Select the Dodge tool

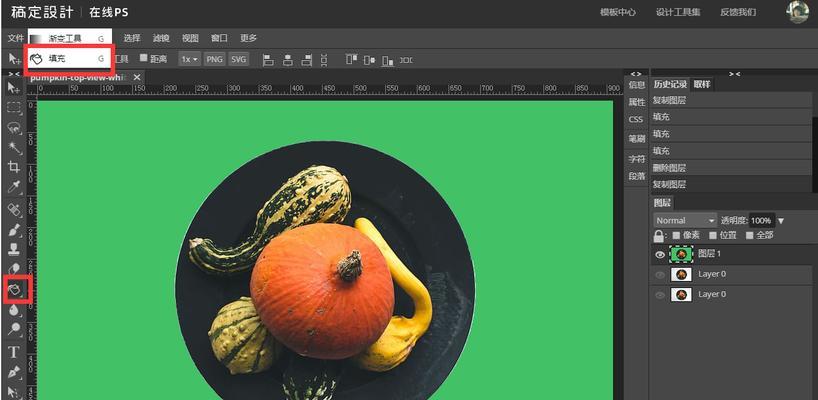(14, 329)
